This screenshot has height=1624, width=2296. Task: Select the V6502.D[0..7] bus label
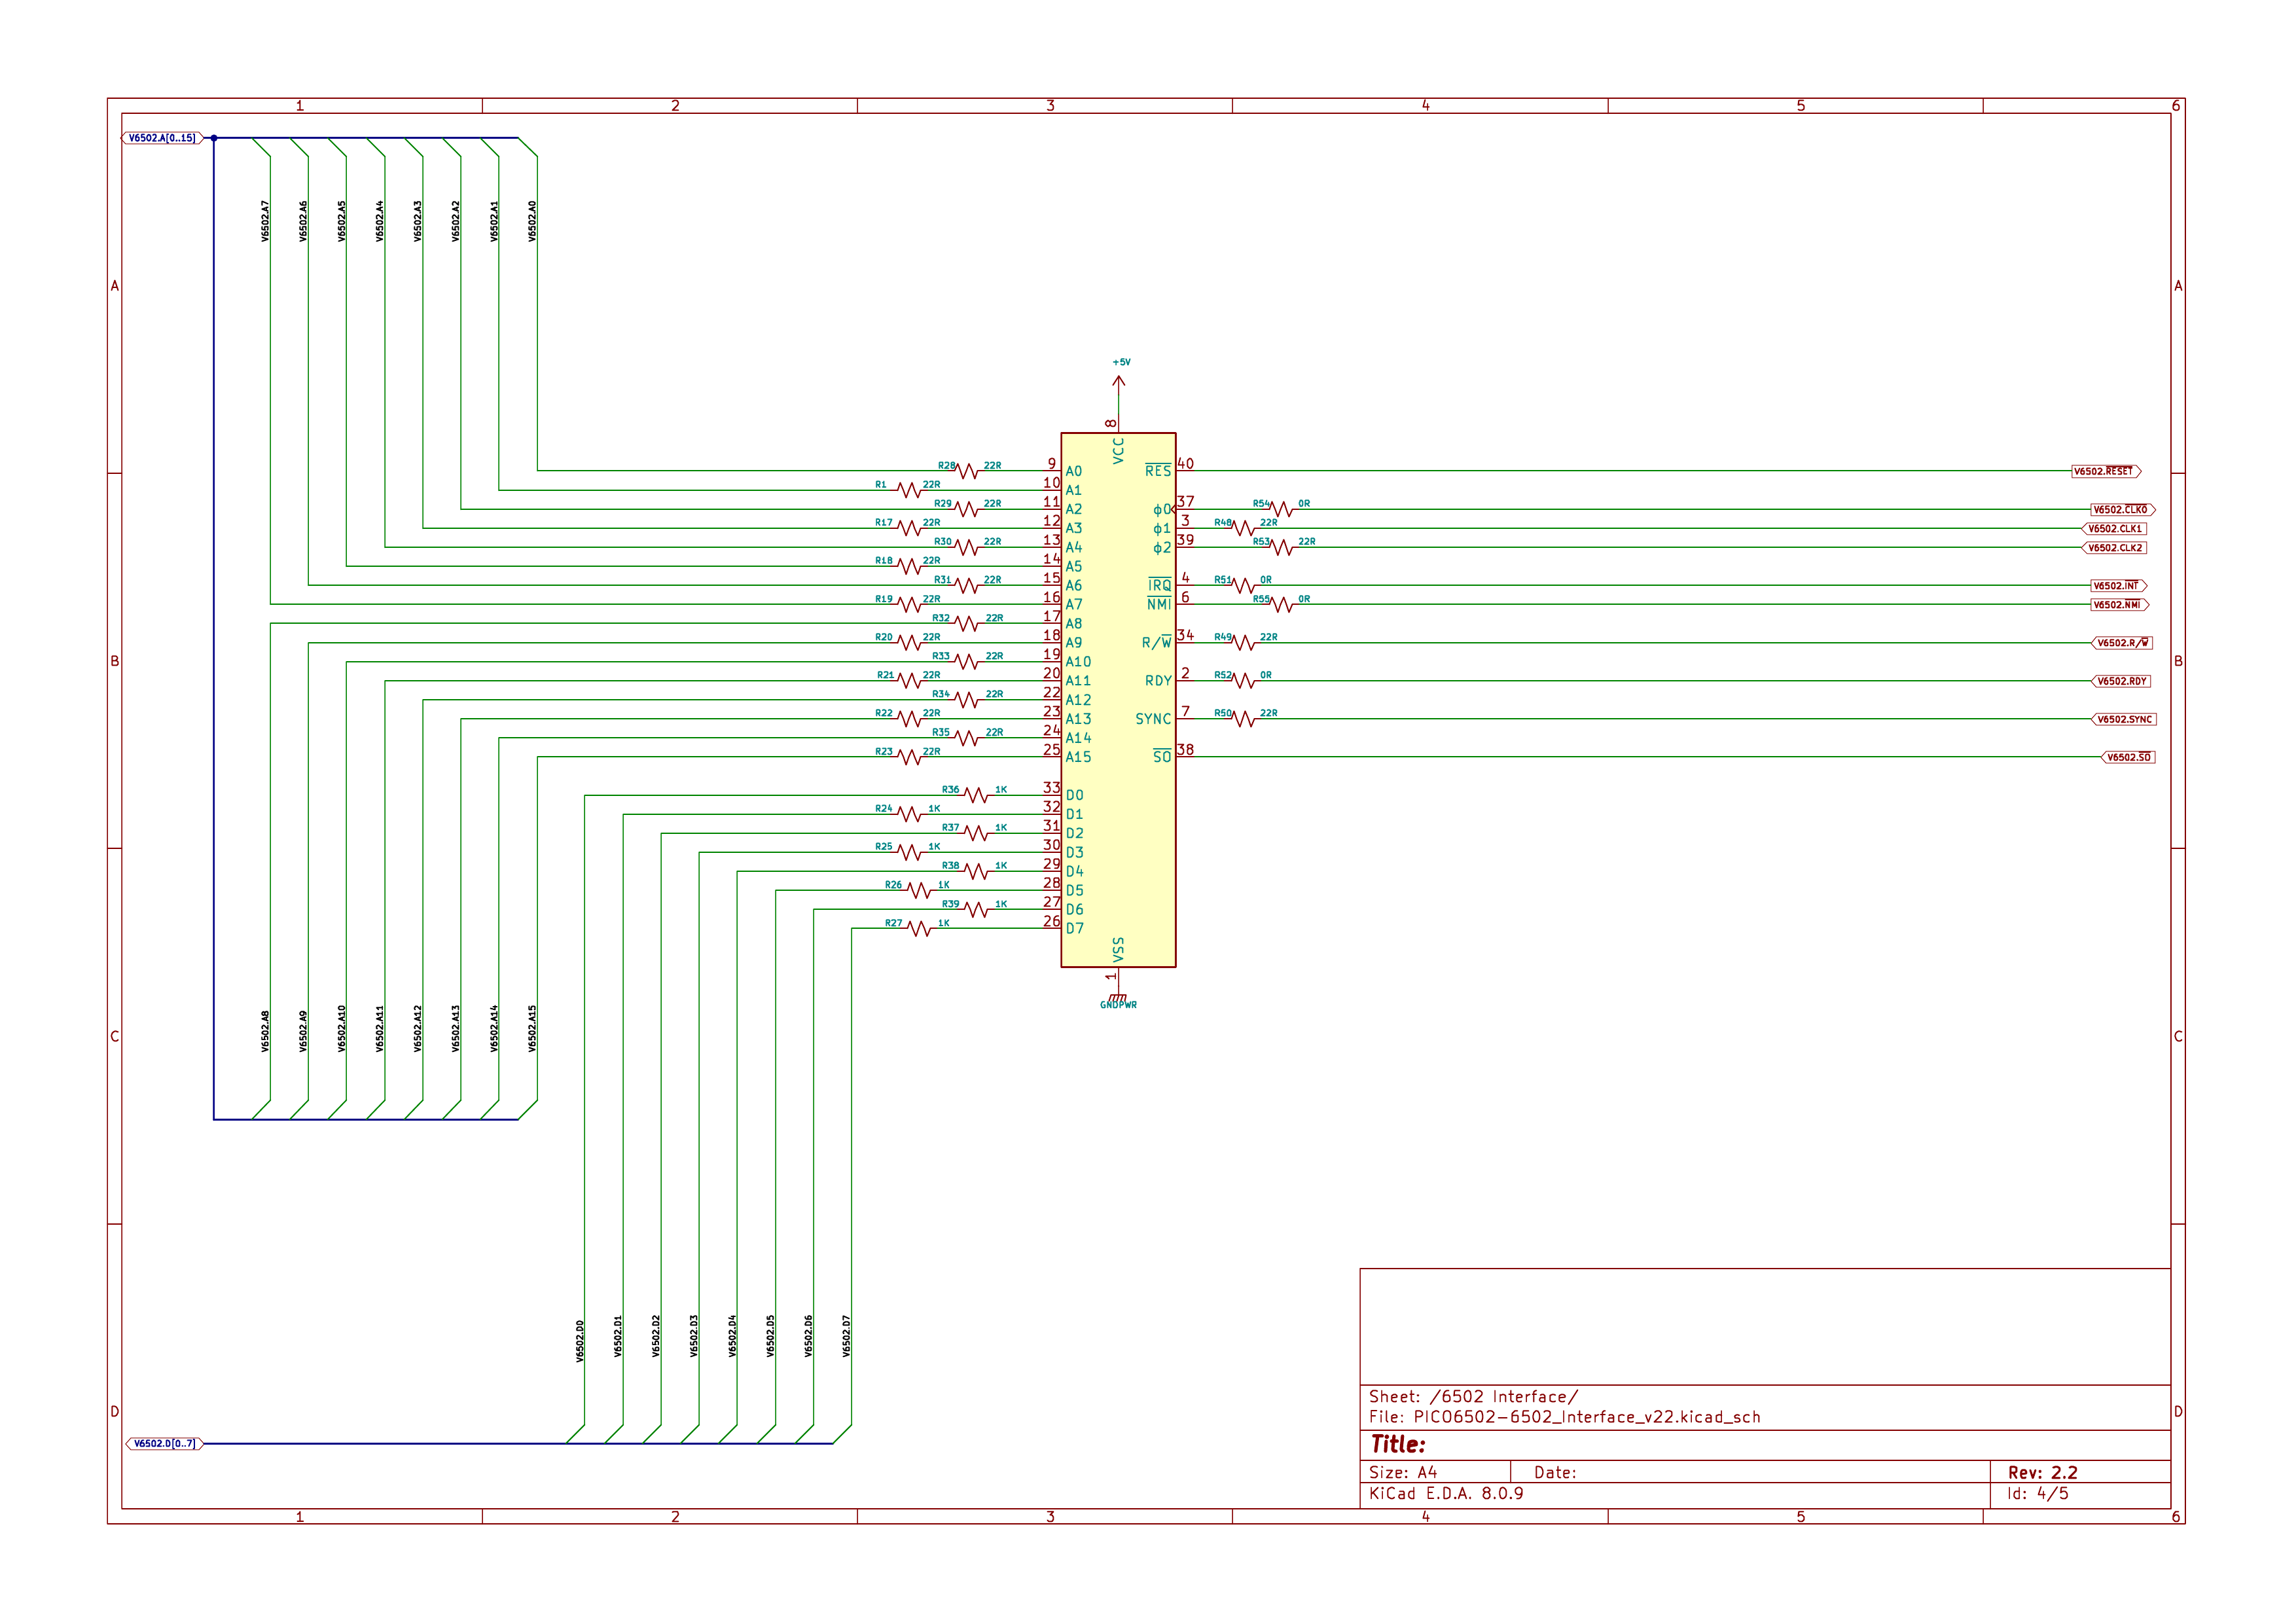165,1443
